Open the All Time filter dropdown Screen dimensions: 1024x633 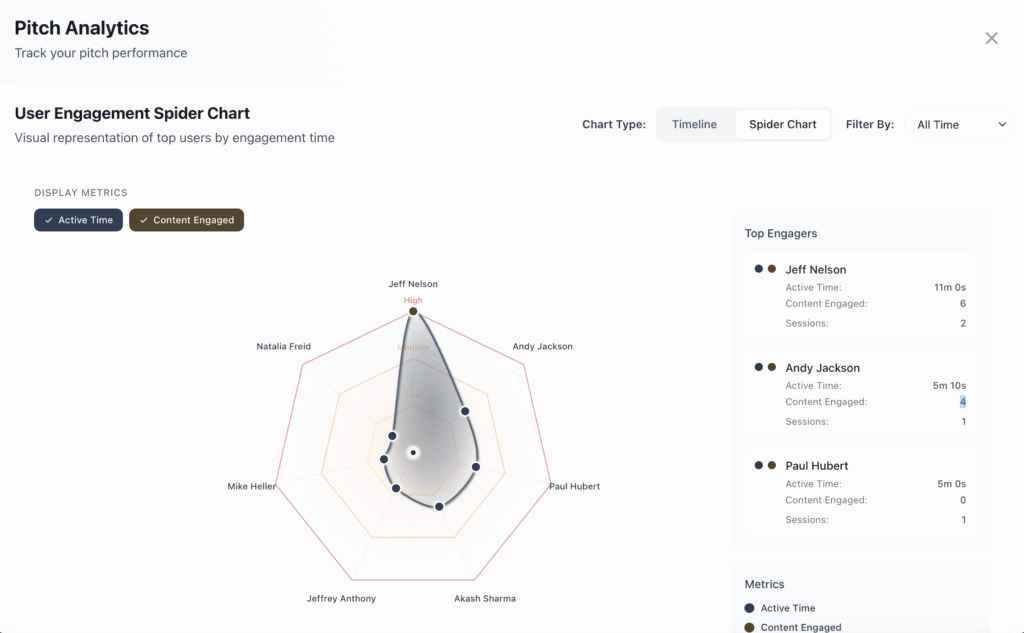pos(960,125)
